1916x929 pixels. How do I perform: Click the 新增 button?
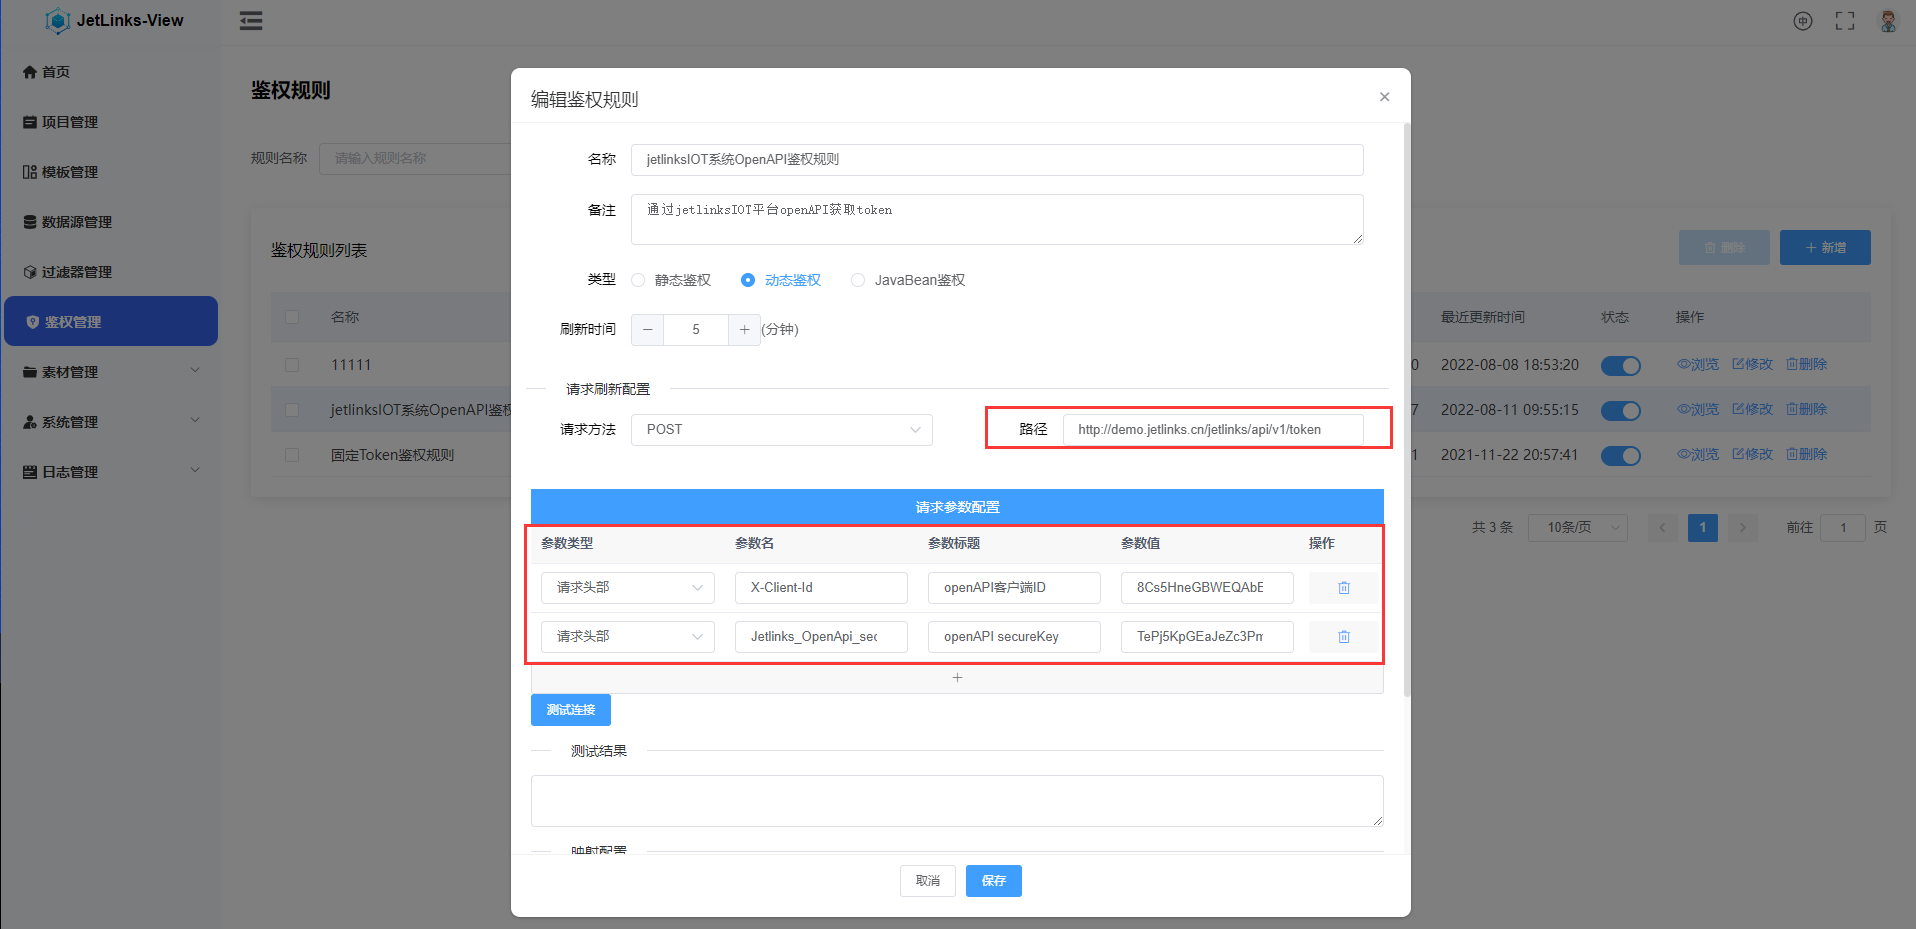point(1825,248)
